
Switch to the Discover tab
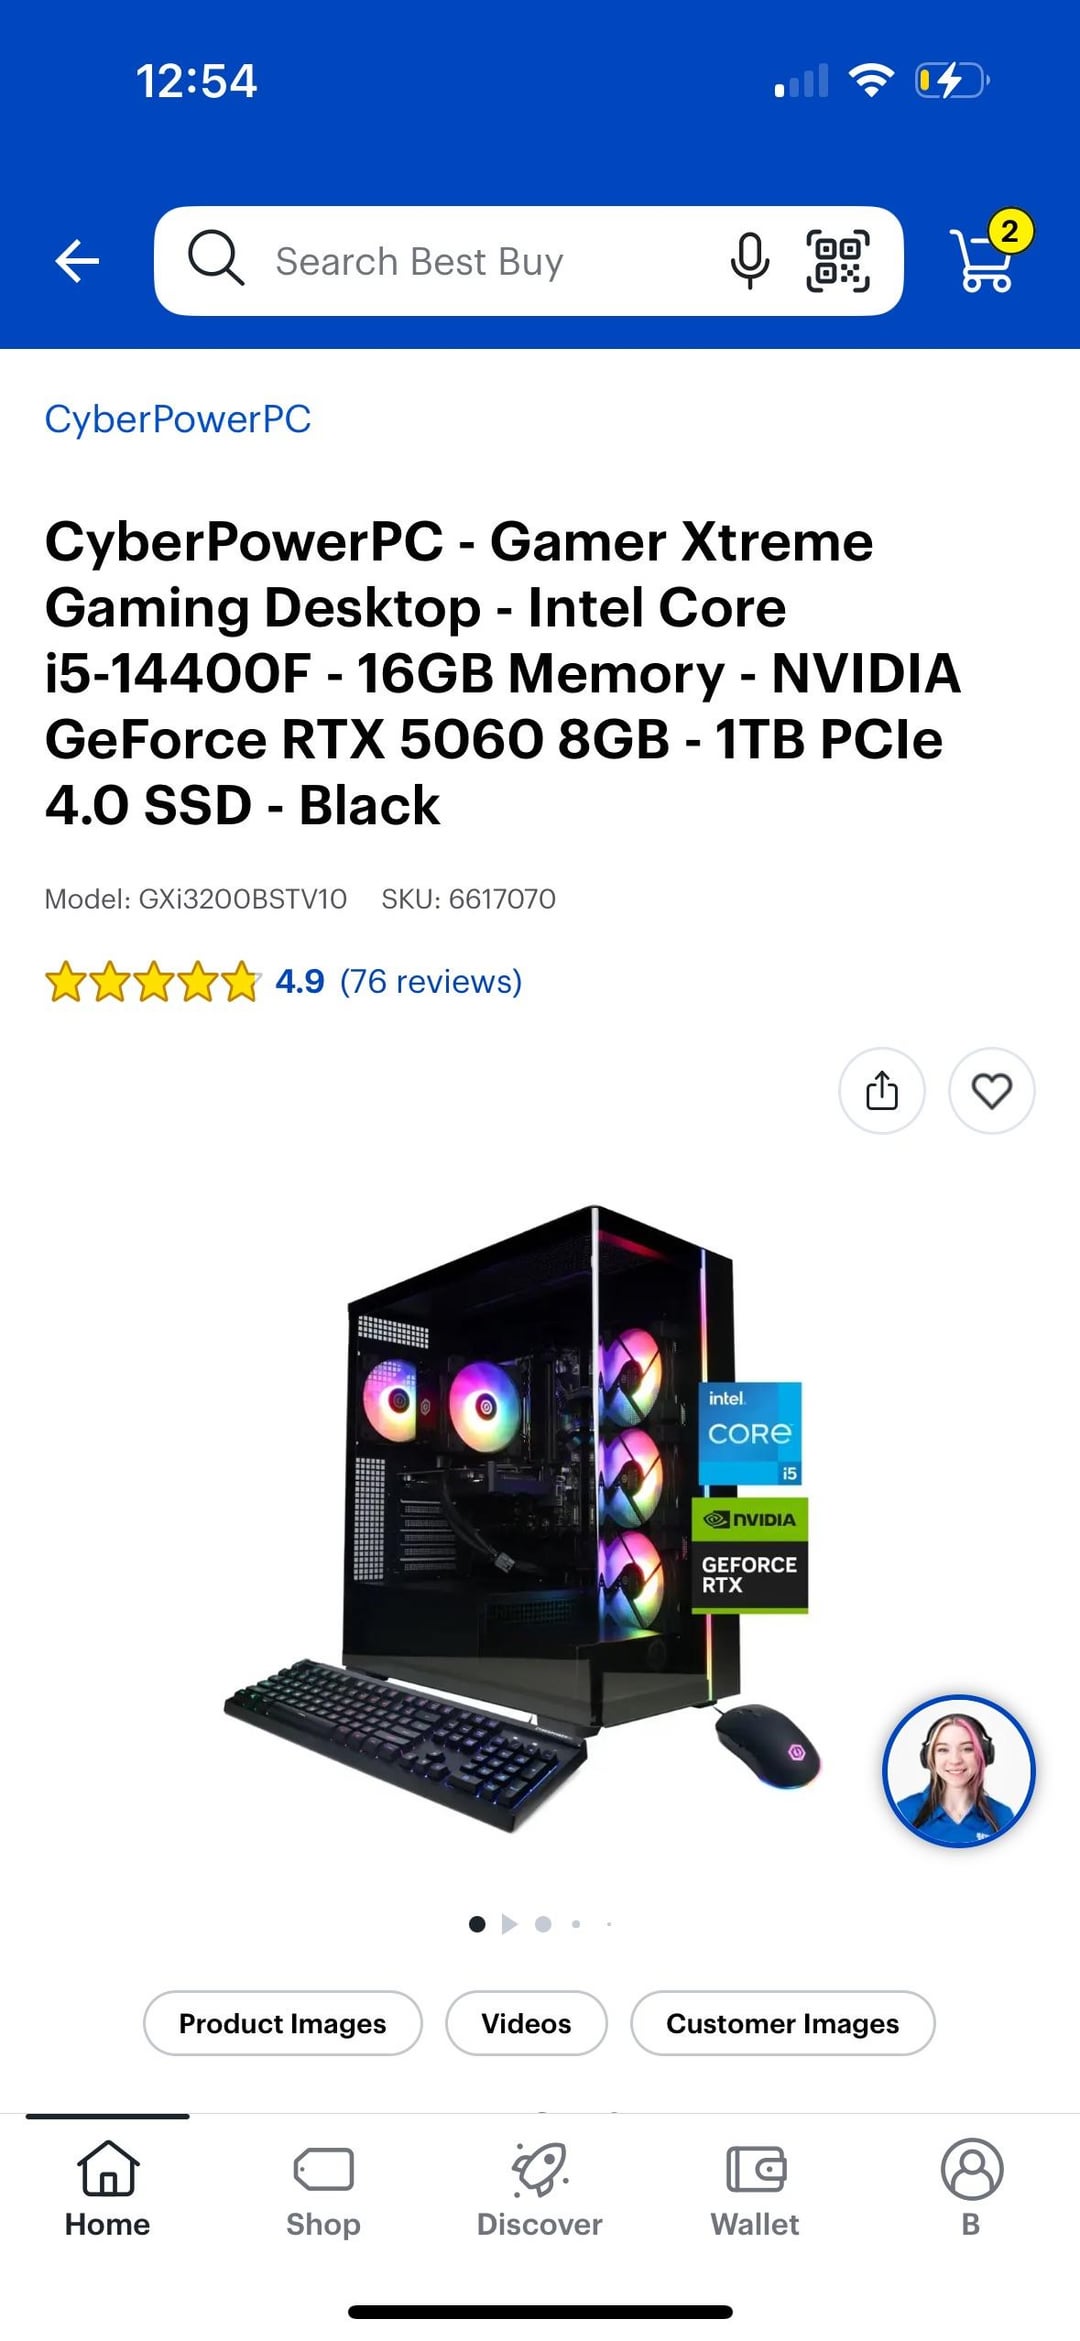540,2190
